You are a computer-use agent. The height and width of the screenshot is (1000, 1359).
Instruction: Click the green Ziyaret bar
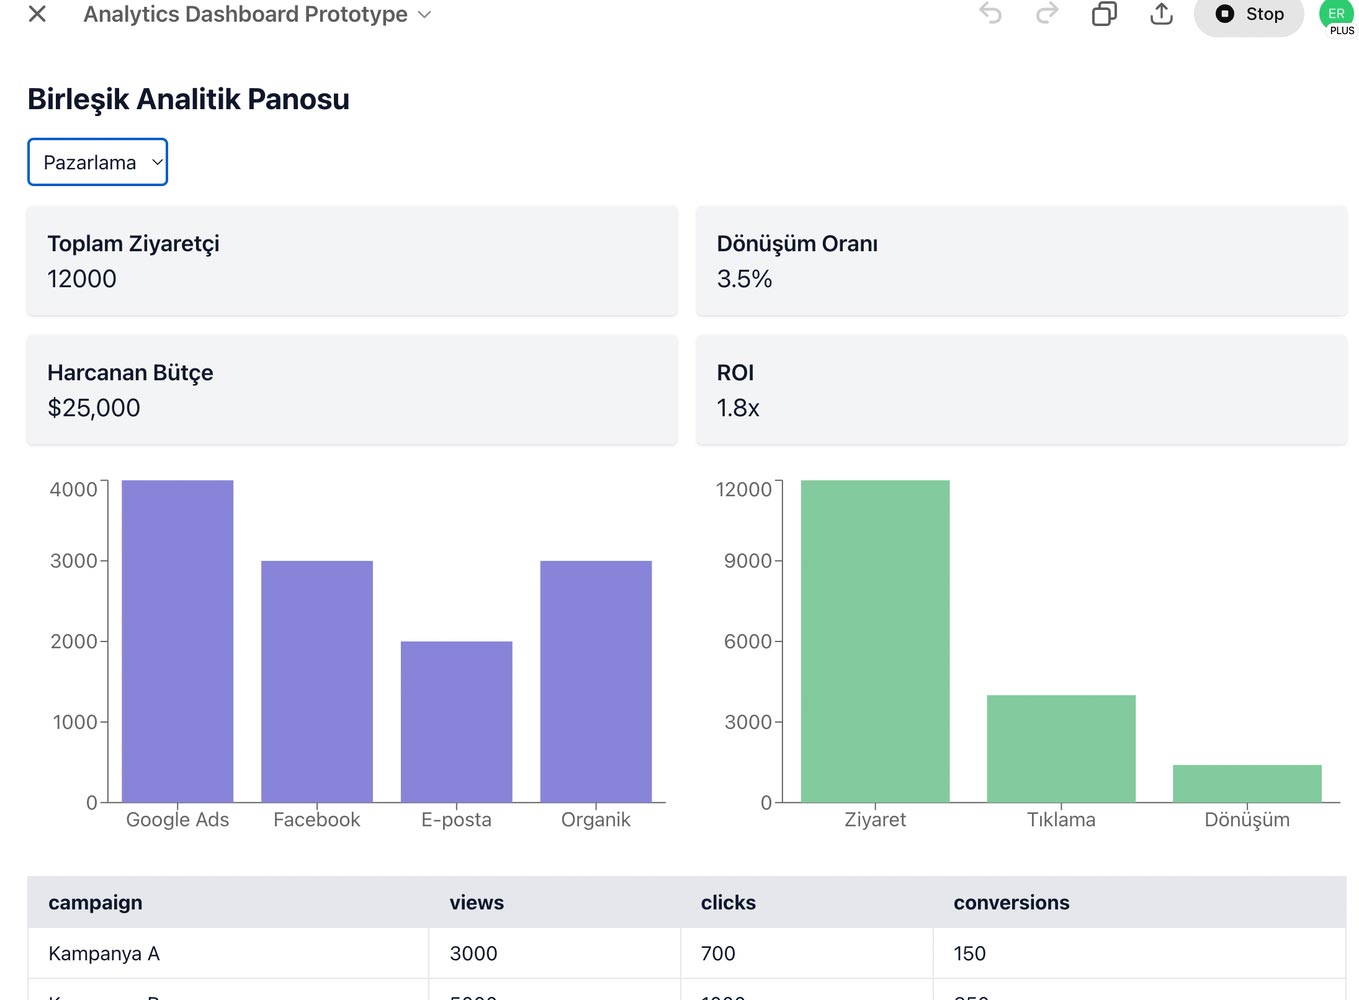pos(875,641)
